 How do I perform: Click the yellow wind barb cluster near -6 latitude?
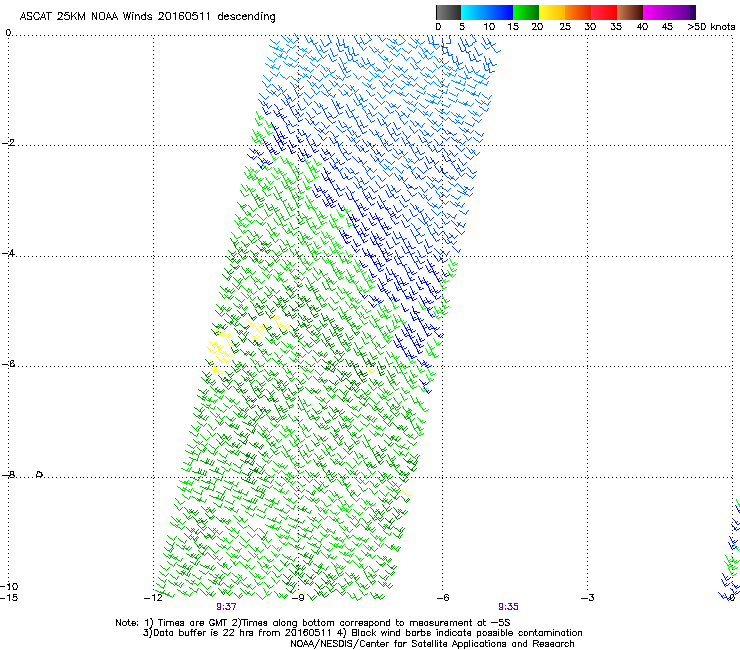[219, 353]
